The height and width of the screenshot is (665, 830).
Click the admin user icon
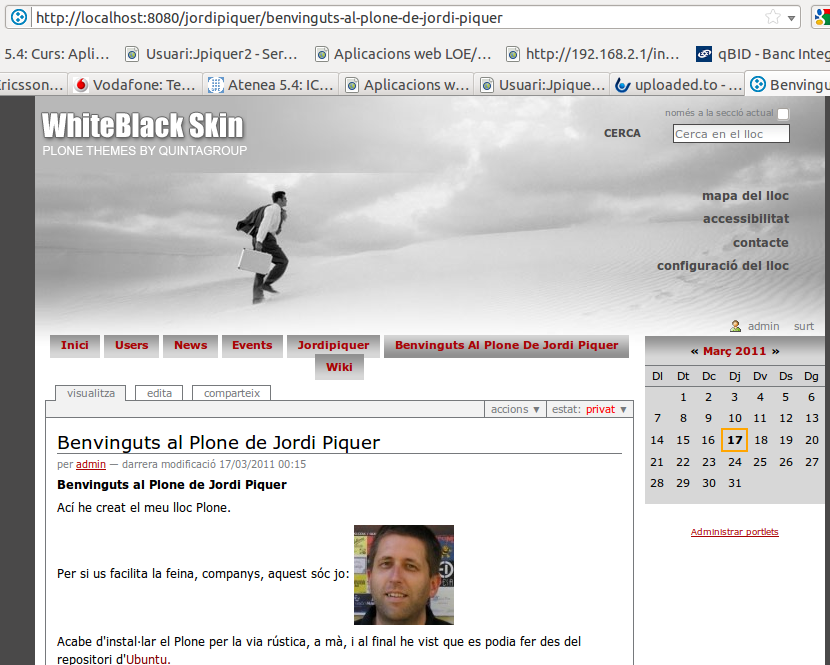pos(735,326)
